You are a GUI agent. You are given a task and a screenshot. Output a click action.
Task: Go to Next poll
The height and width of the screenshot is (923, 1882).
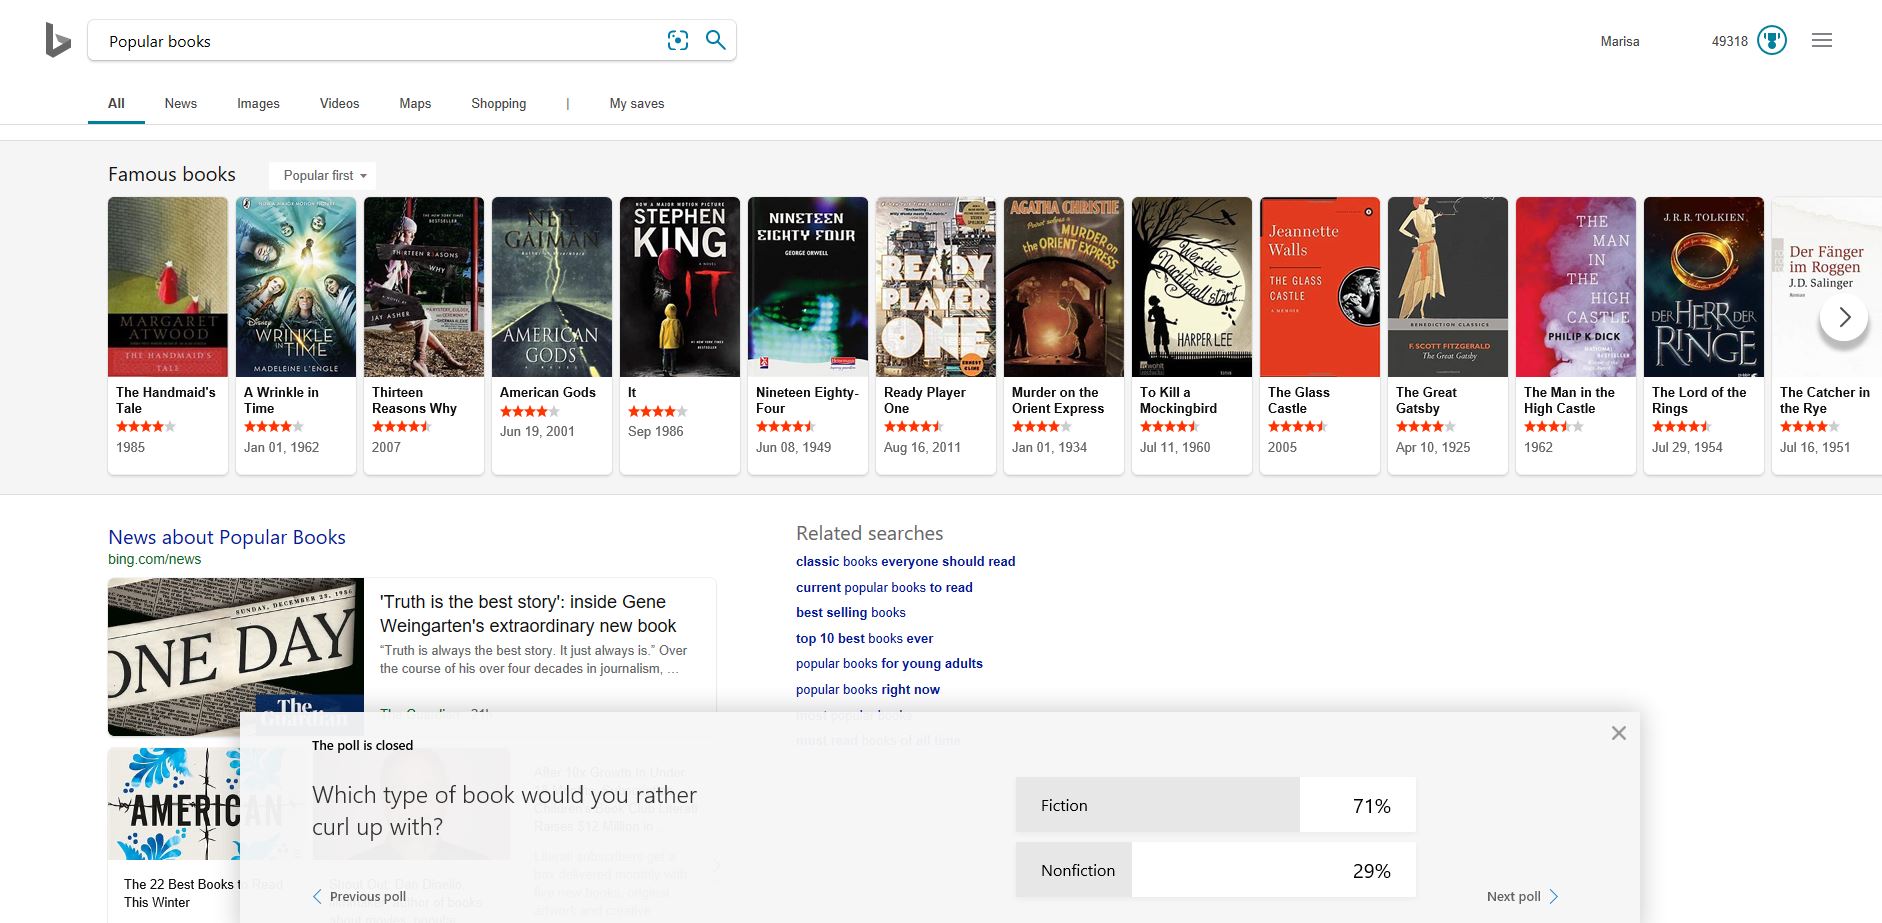point(1522,896)
